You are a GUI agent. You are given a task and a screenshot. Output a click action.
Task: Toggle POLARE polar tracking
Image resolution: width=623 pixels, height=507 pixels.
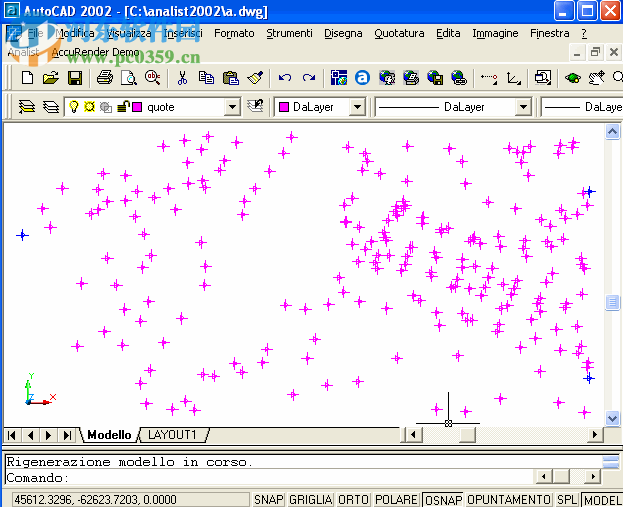point(396,499)
